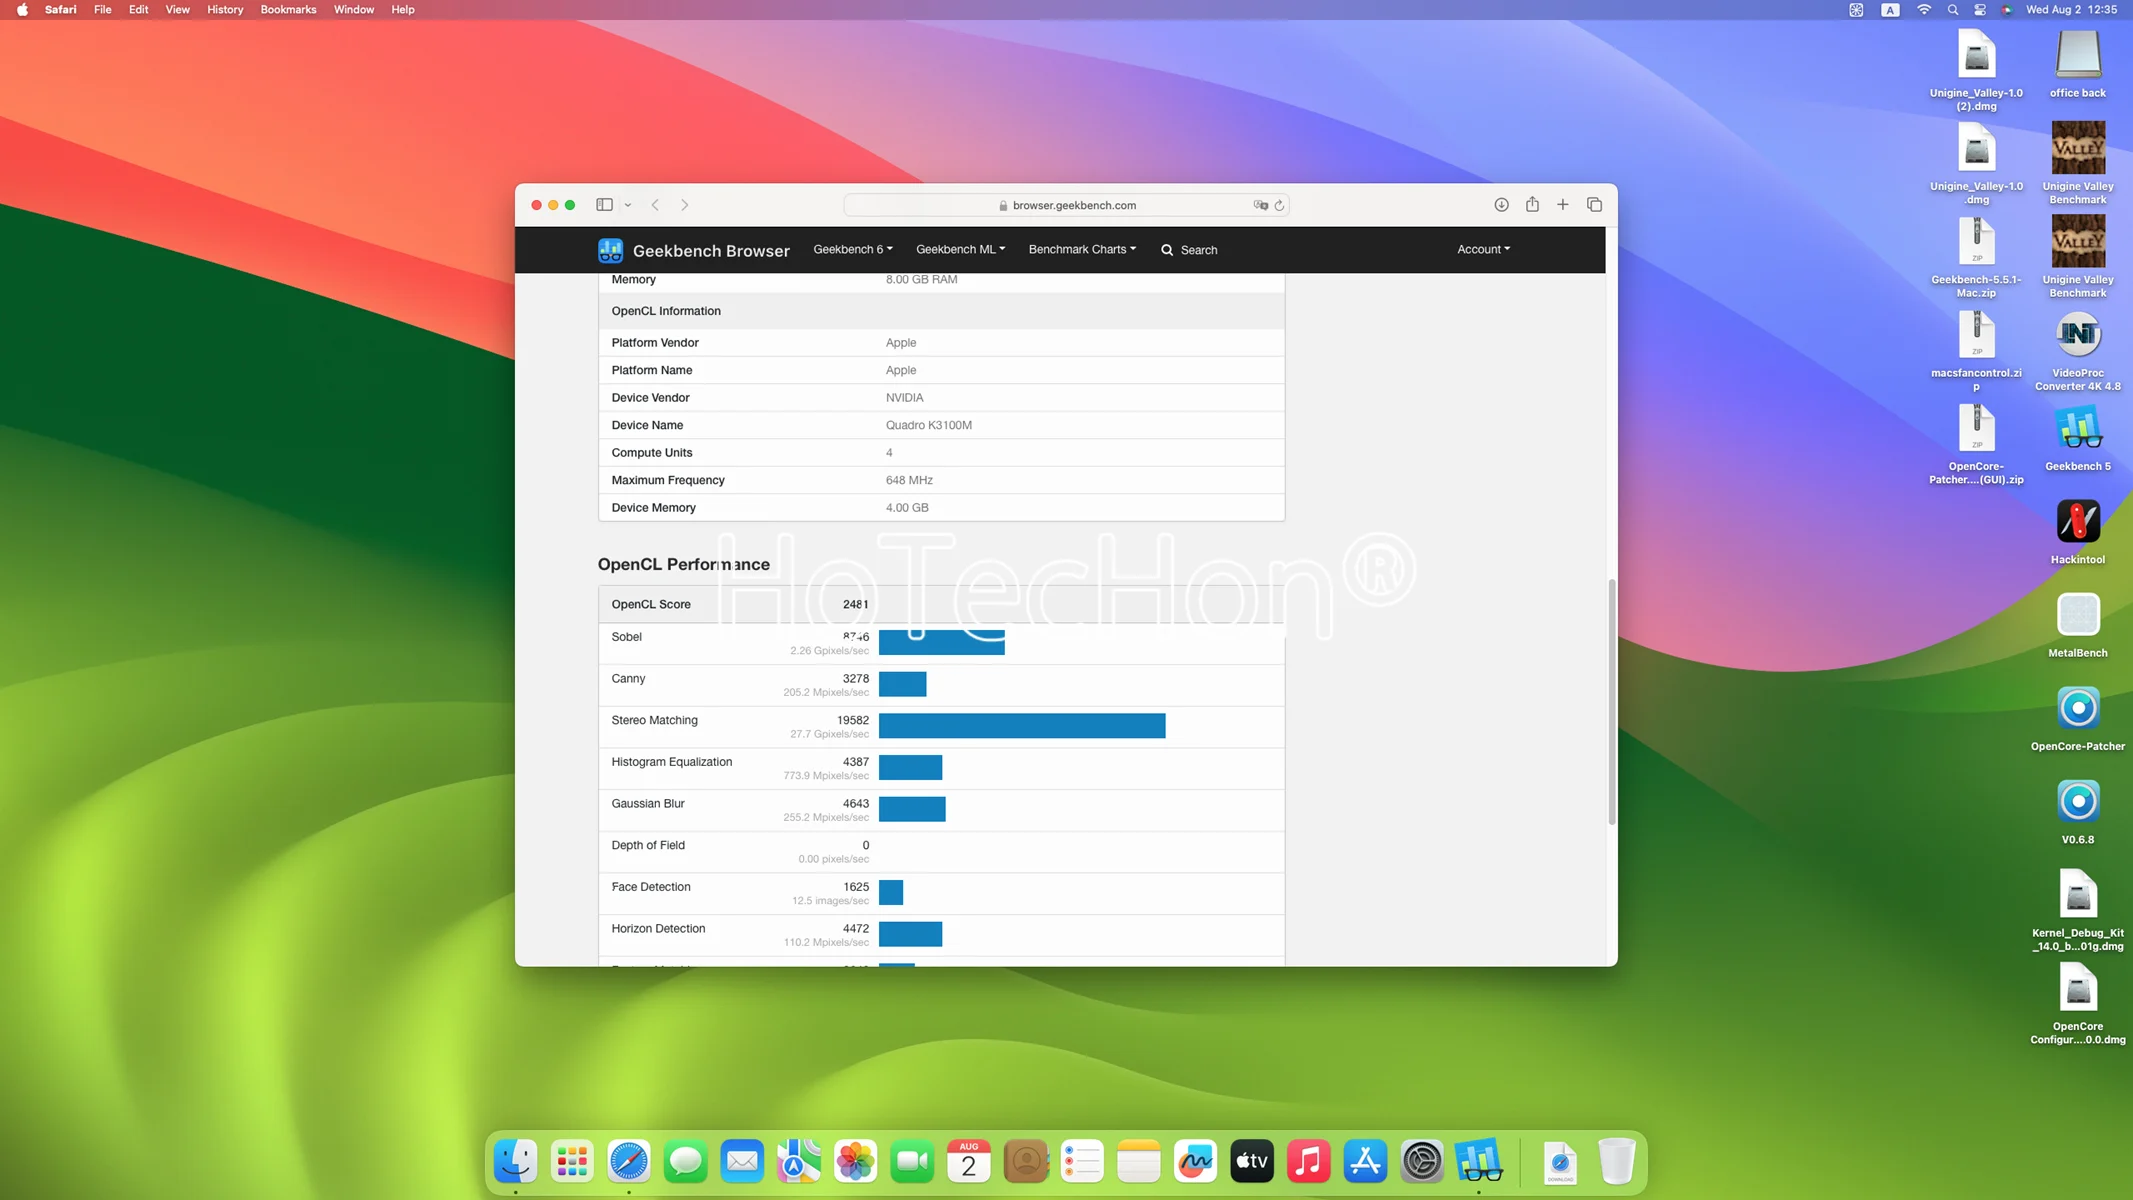Open the Account dropdown menu
Screen dimensions: 2133x1200
tap(1484, 249)
